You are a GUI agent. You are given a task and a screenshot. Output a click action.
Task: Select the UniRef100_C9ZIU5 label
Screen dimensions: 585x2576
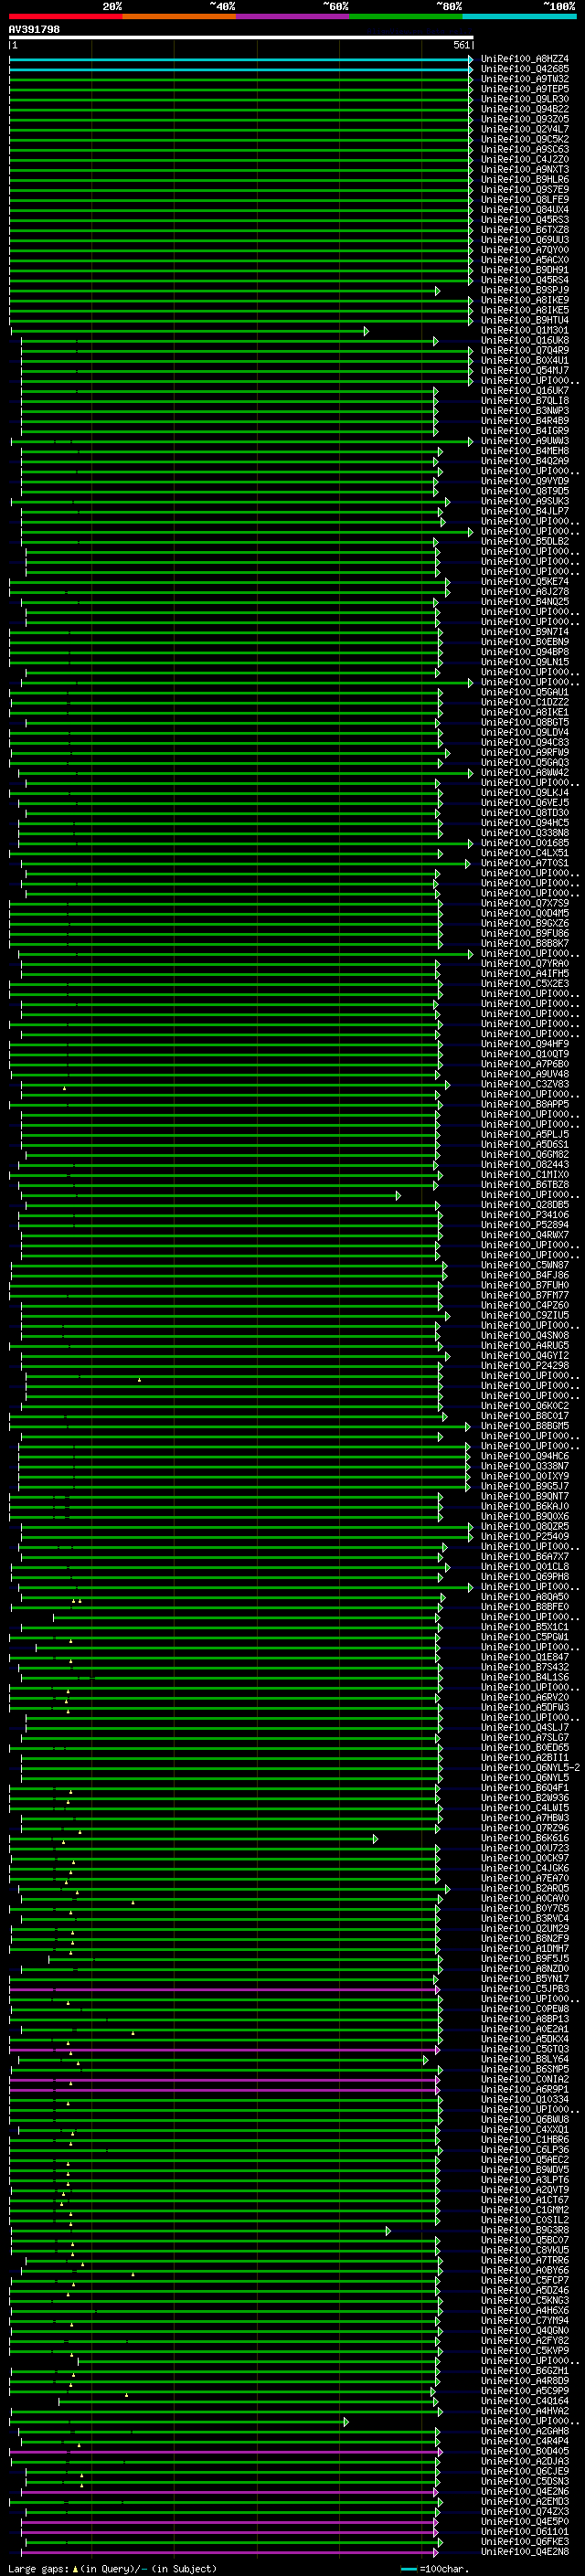[x=525, y=1316]
